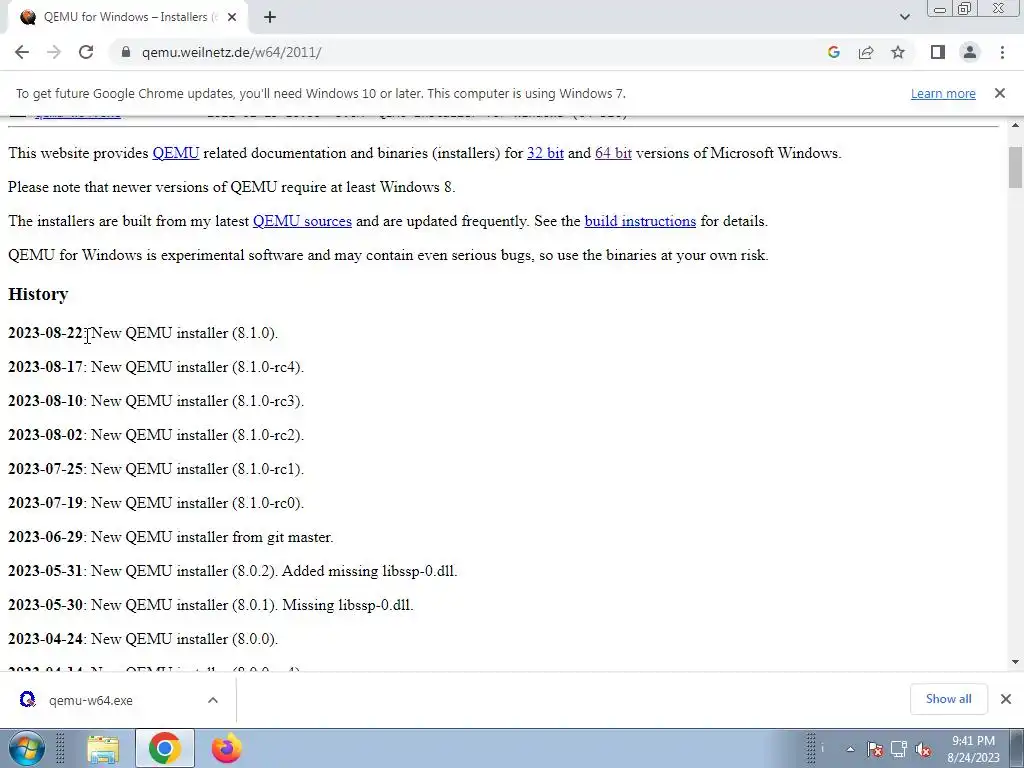Click the History heading

point(38,294)
